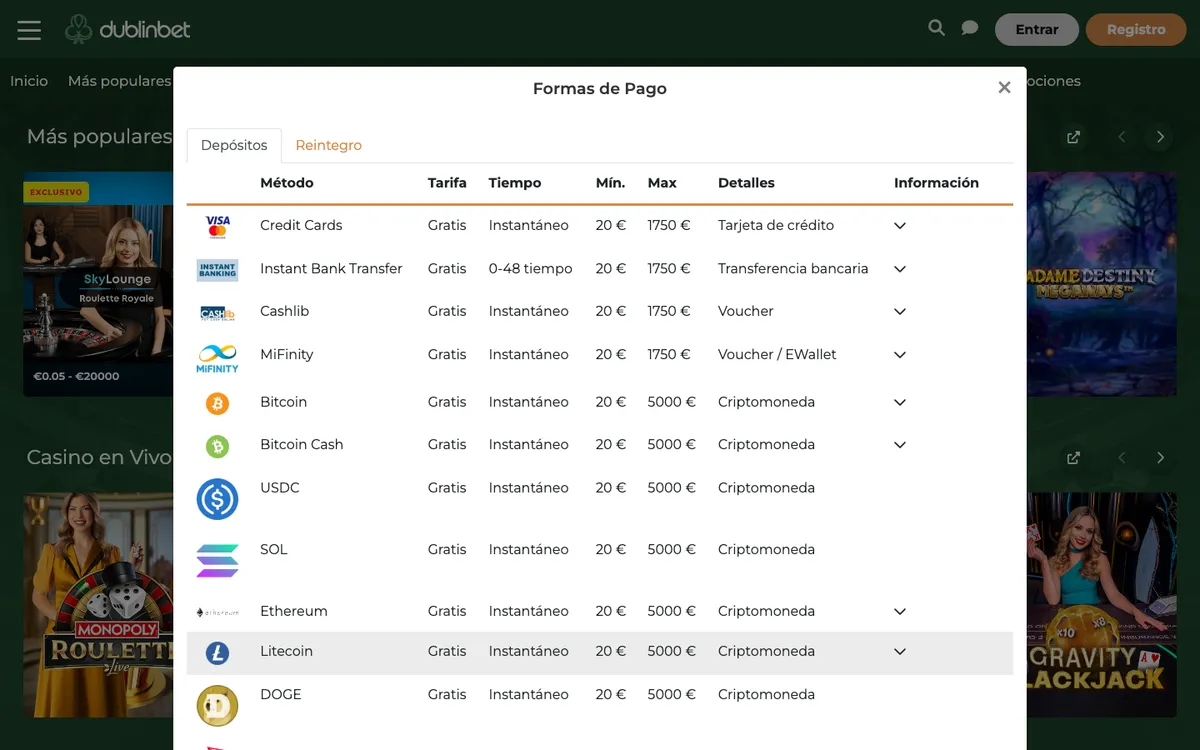1200x750 pixels.
Task: Expand Litecoin information chevron
Action: (900, 652)
